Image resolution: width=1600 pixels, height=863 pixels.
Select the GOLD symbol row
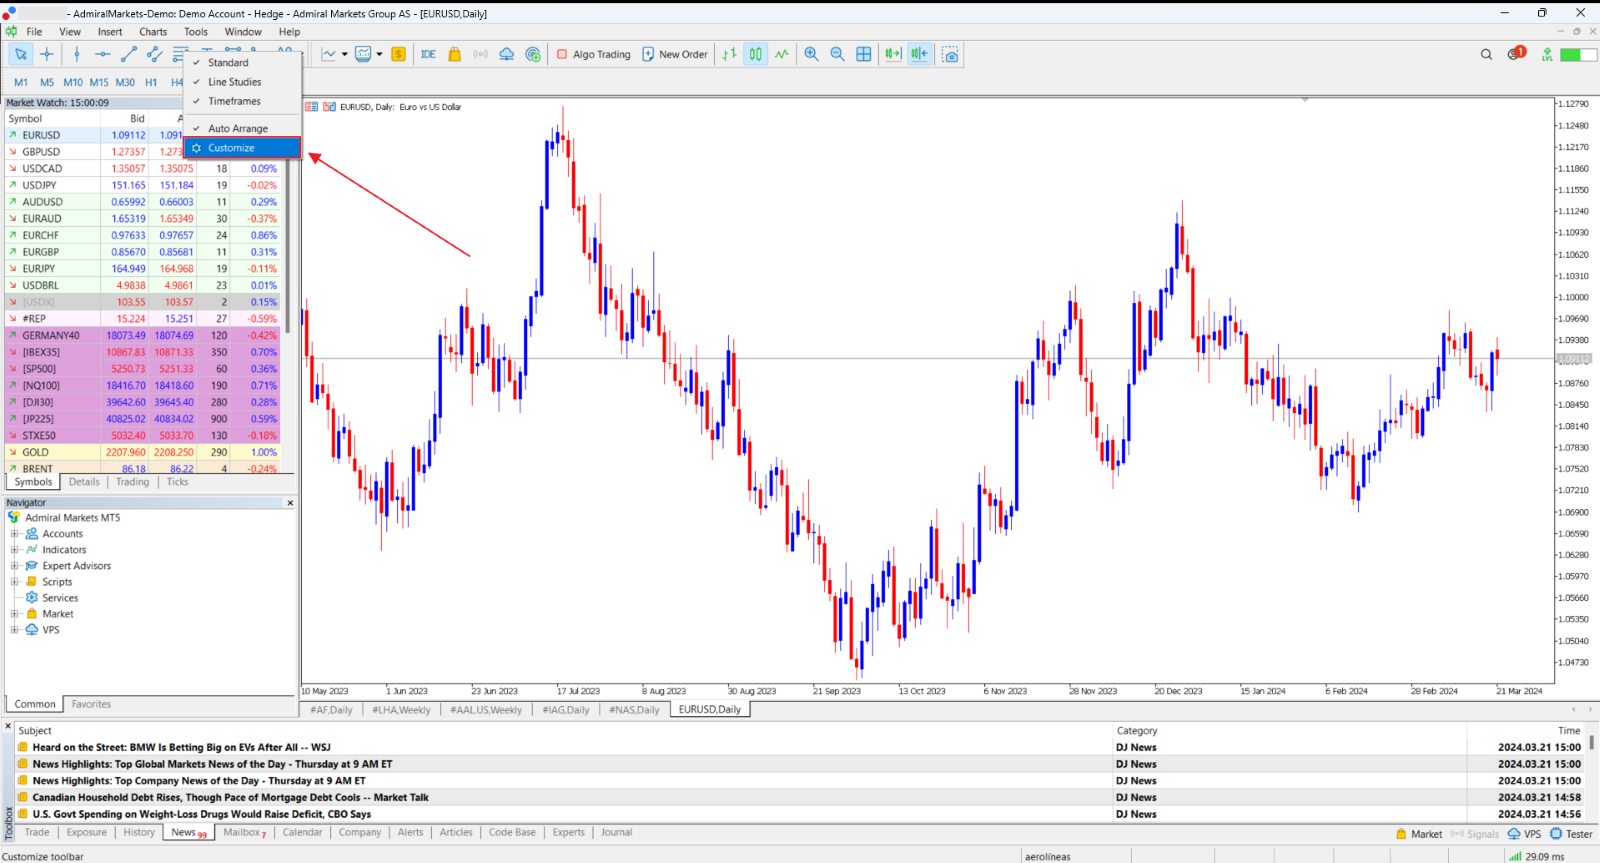coord(143,452)
